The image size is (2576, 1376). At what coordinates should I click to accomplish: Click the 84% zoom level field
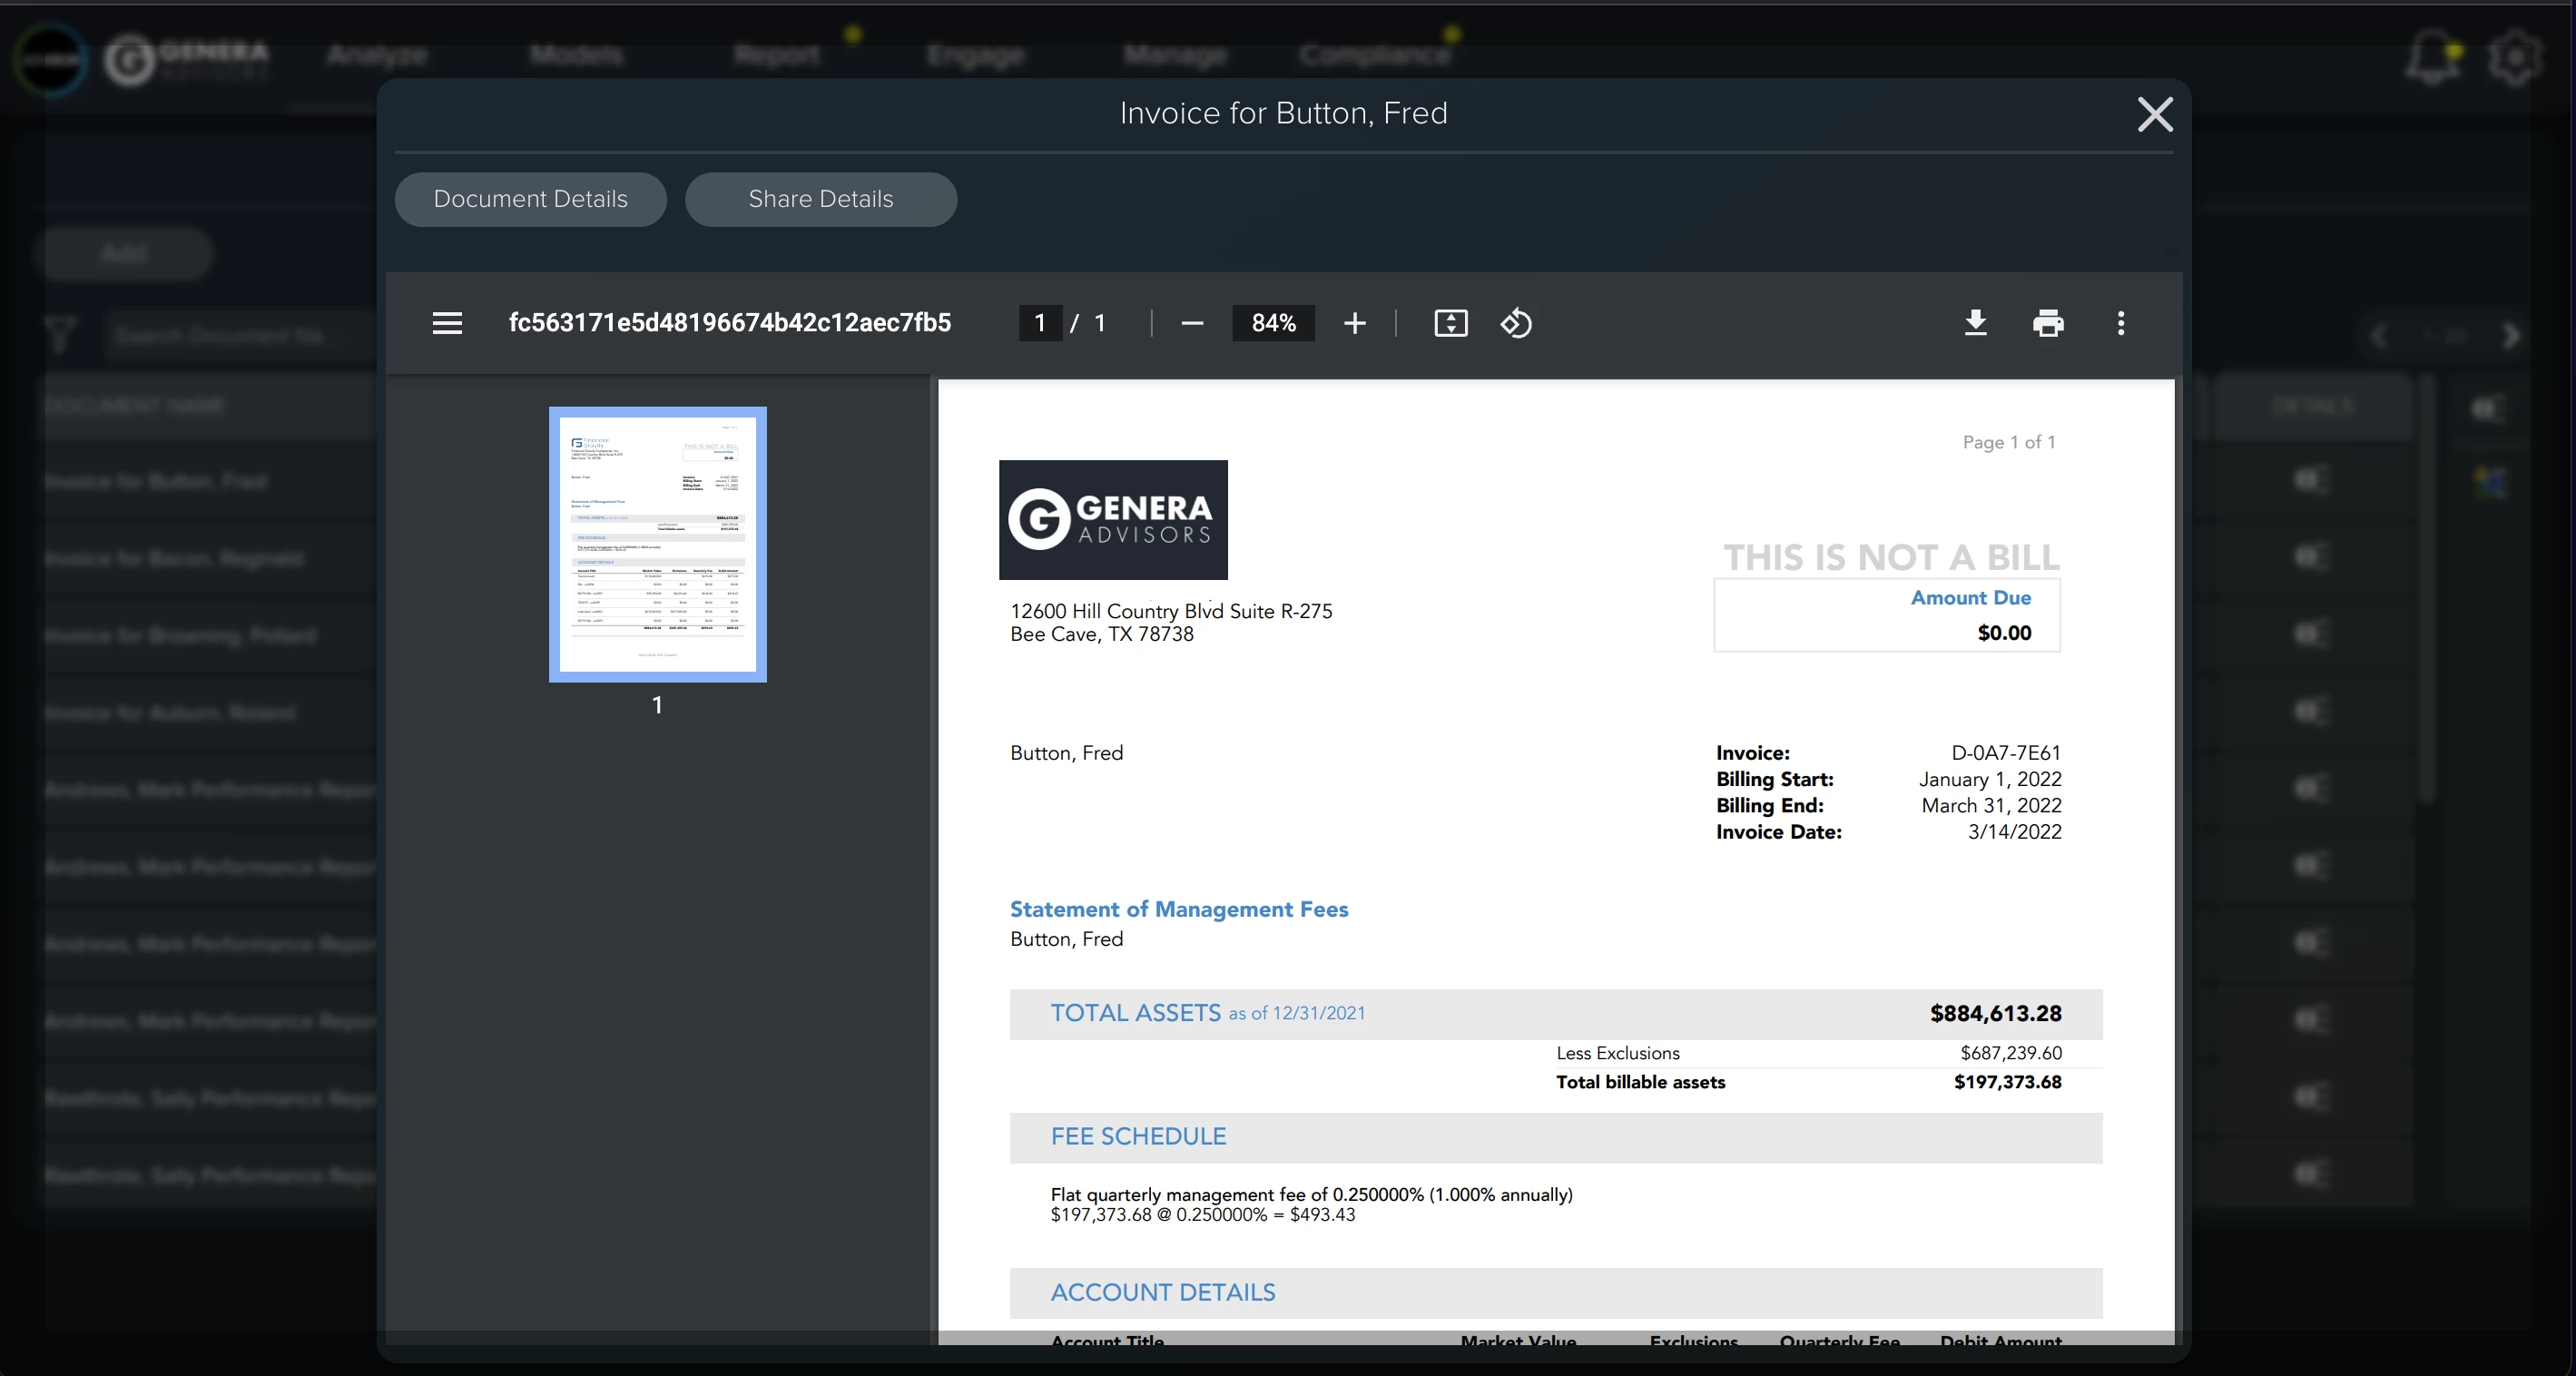pyautogui.click(x=1273, y=323)
